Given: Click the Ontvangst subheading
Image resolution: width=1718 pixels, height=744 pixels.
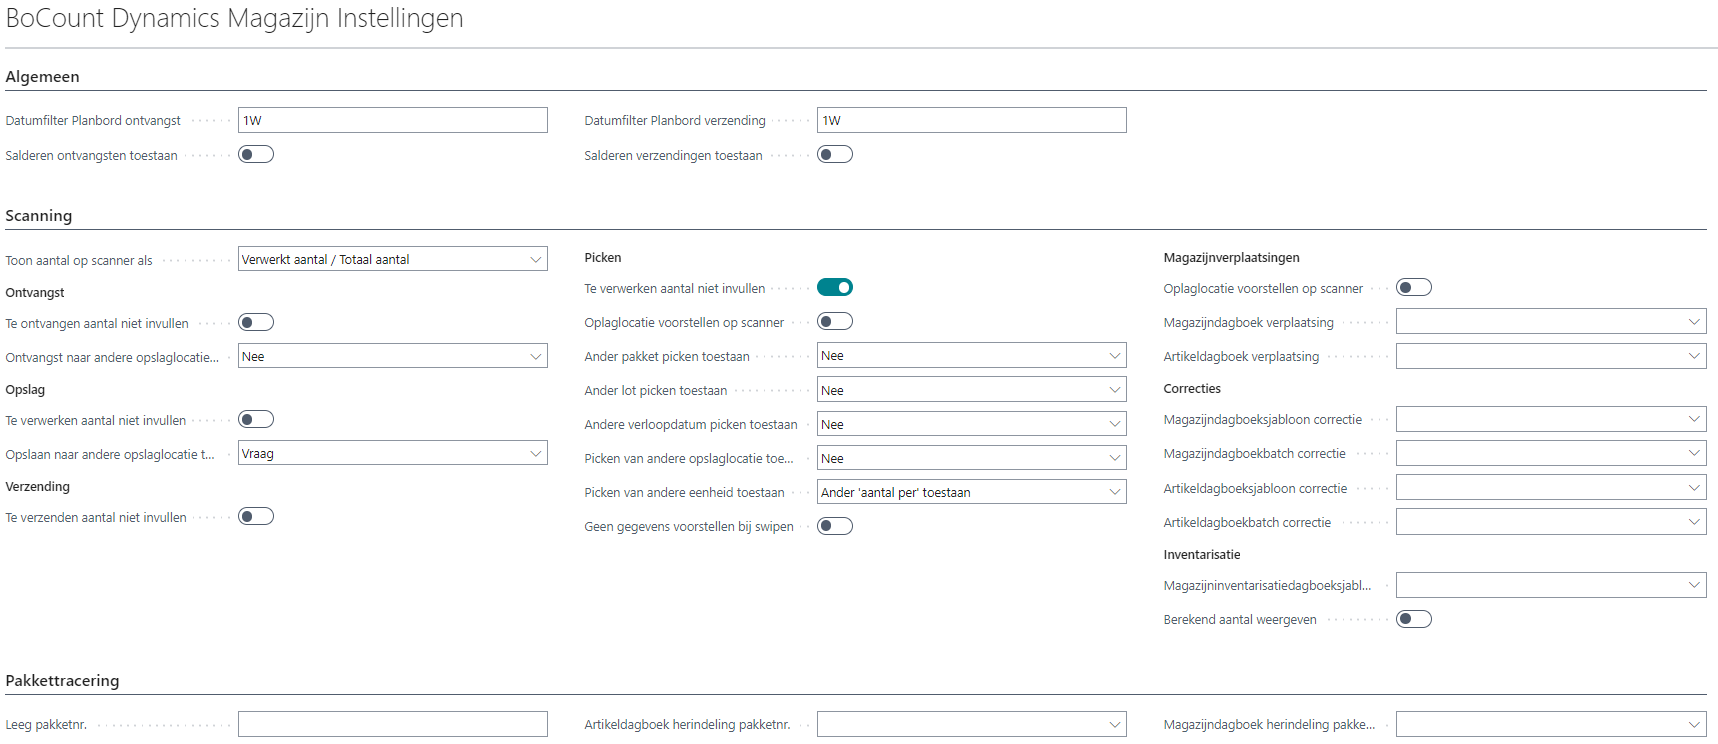Looking at the screenshot, I should point(35,293).
